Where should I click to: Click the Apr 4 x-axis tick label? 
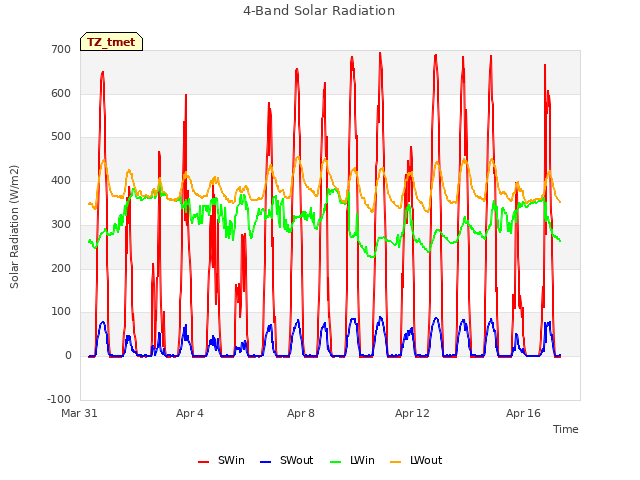coord(190,413)
